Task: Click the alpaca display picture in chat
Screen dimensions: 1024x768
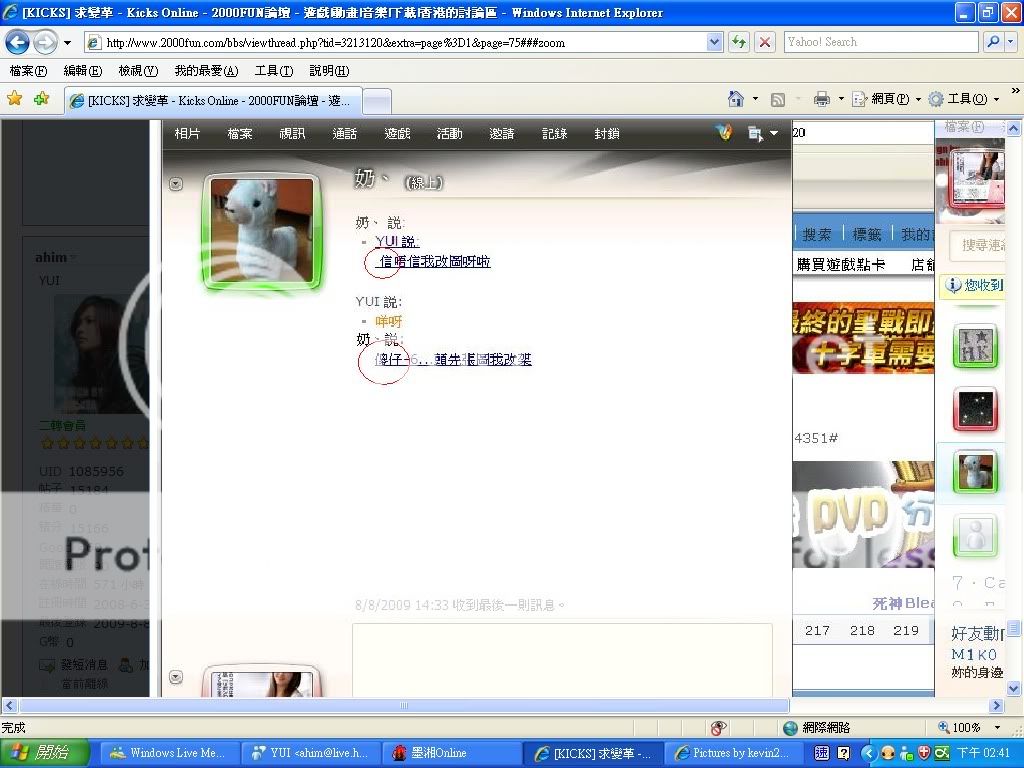Action: [262, 231]
